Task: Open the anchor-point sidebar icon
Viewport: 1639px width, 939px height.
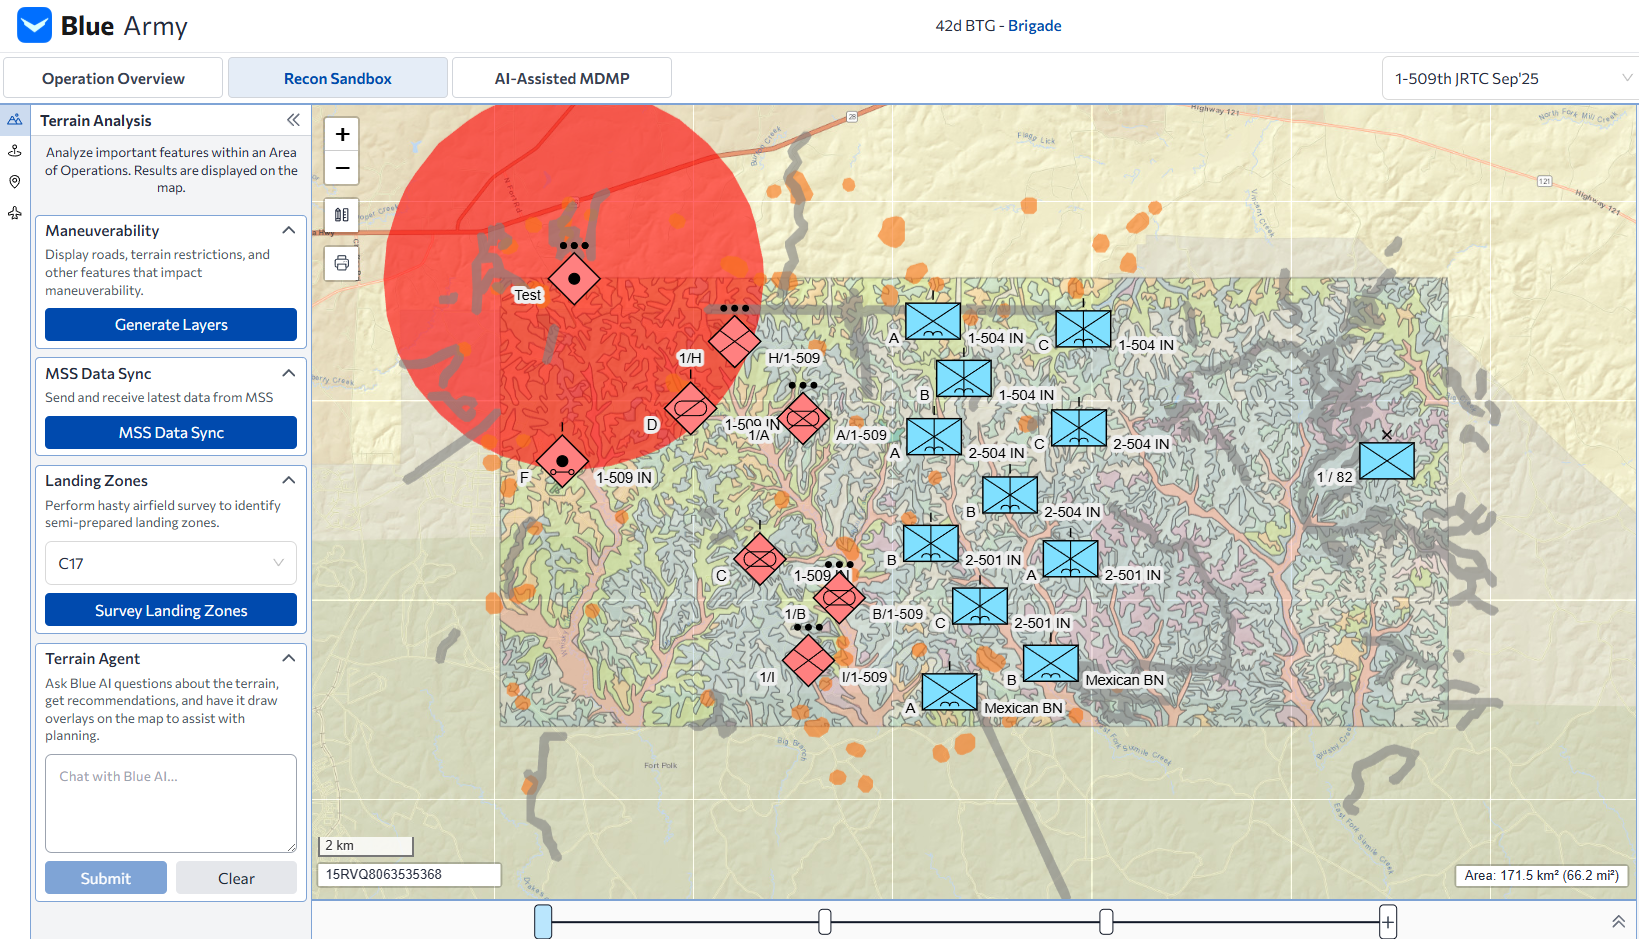Action: 15,151
